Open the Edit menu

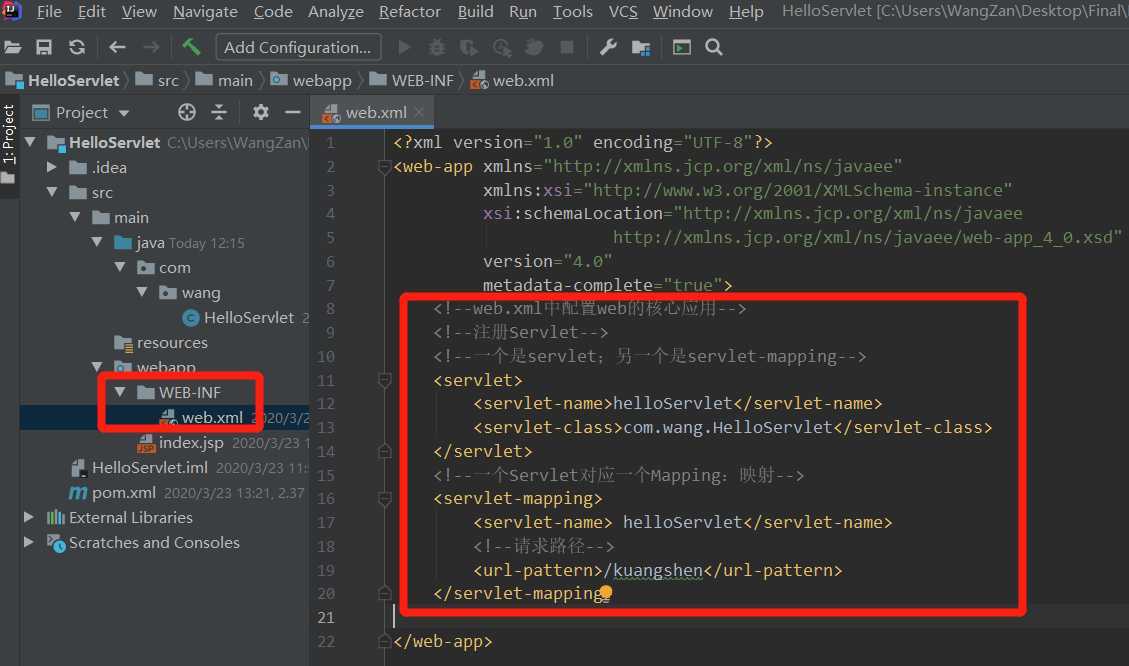[91, 12]
